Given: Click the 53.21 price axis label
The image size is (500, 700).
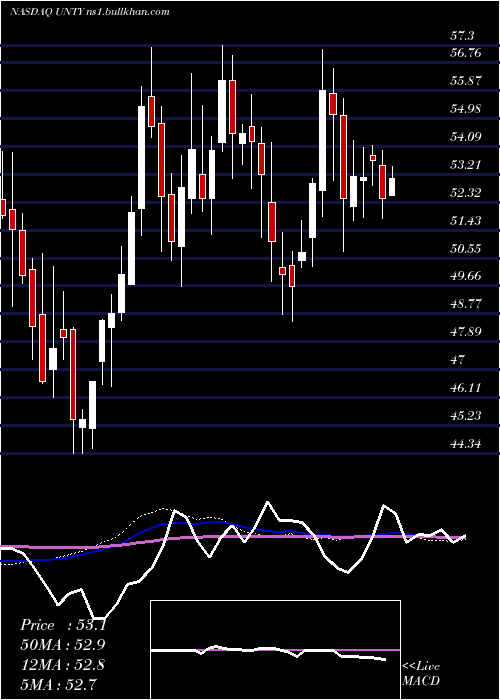Looking at the screenshot, I should click(467, 165).
